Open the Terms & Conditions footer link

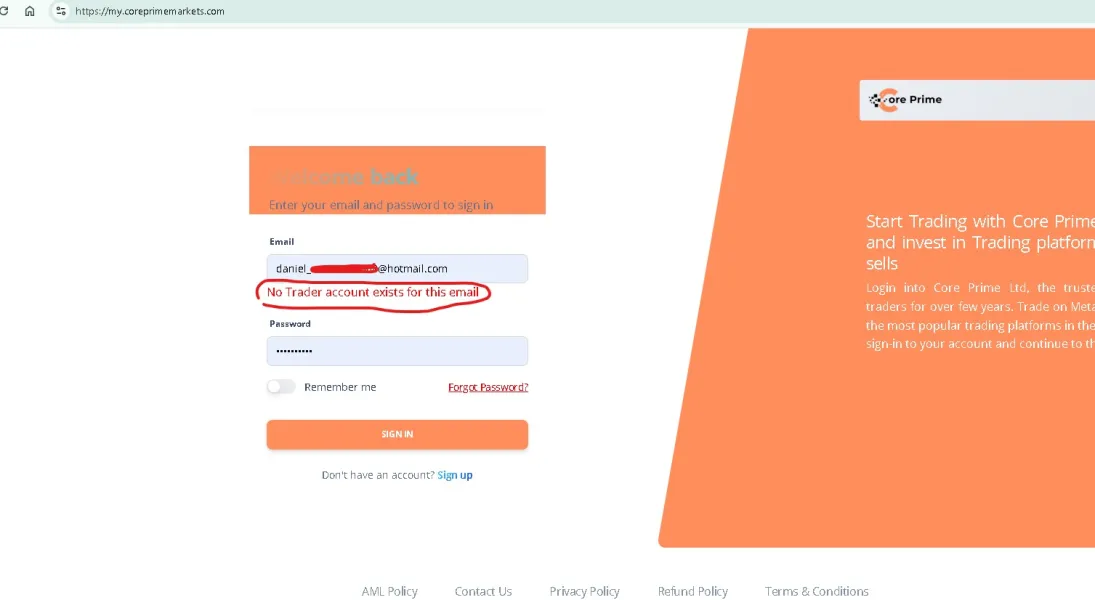(816, 591)
